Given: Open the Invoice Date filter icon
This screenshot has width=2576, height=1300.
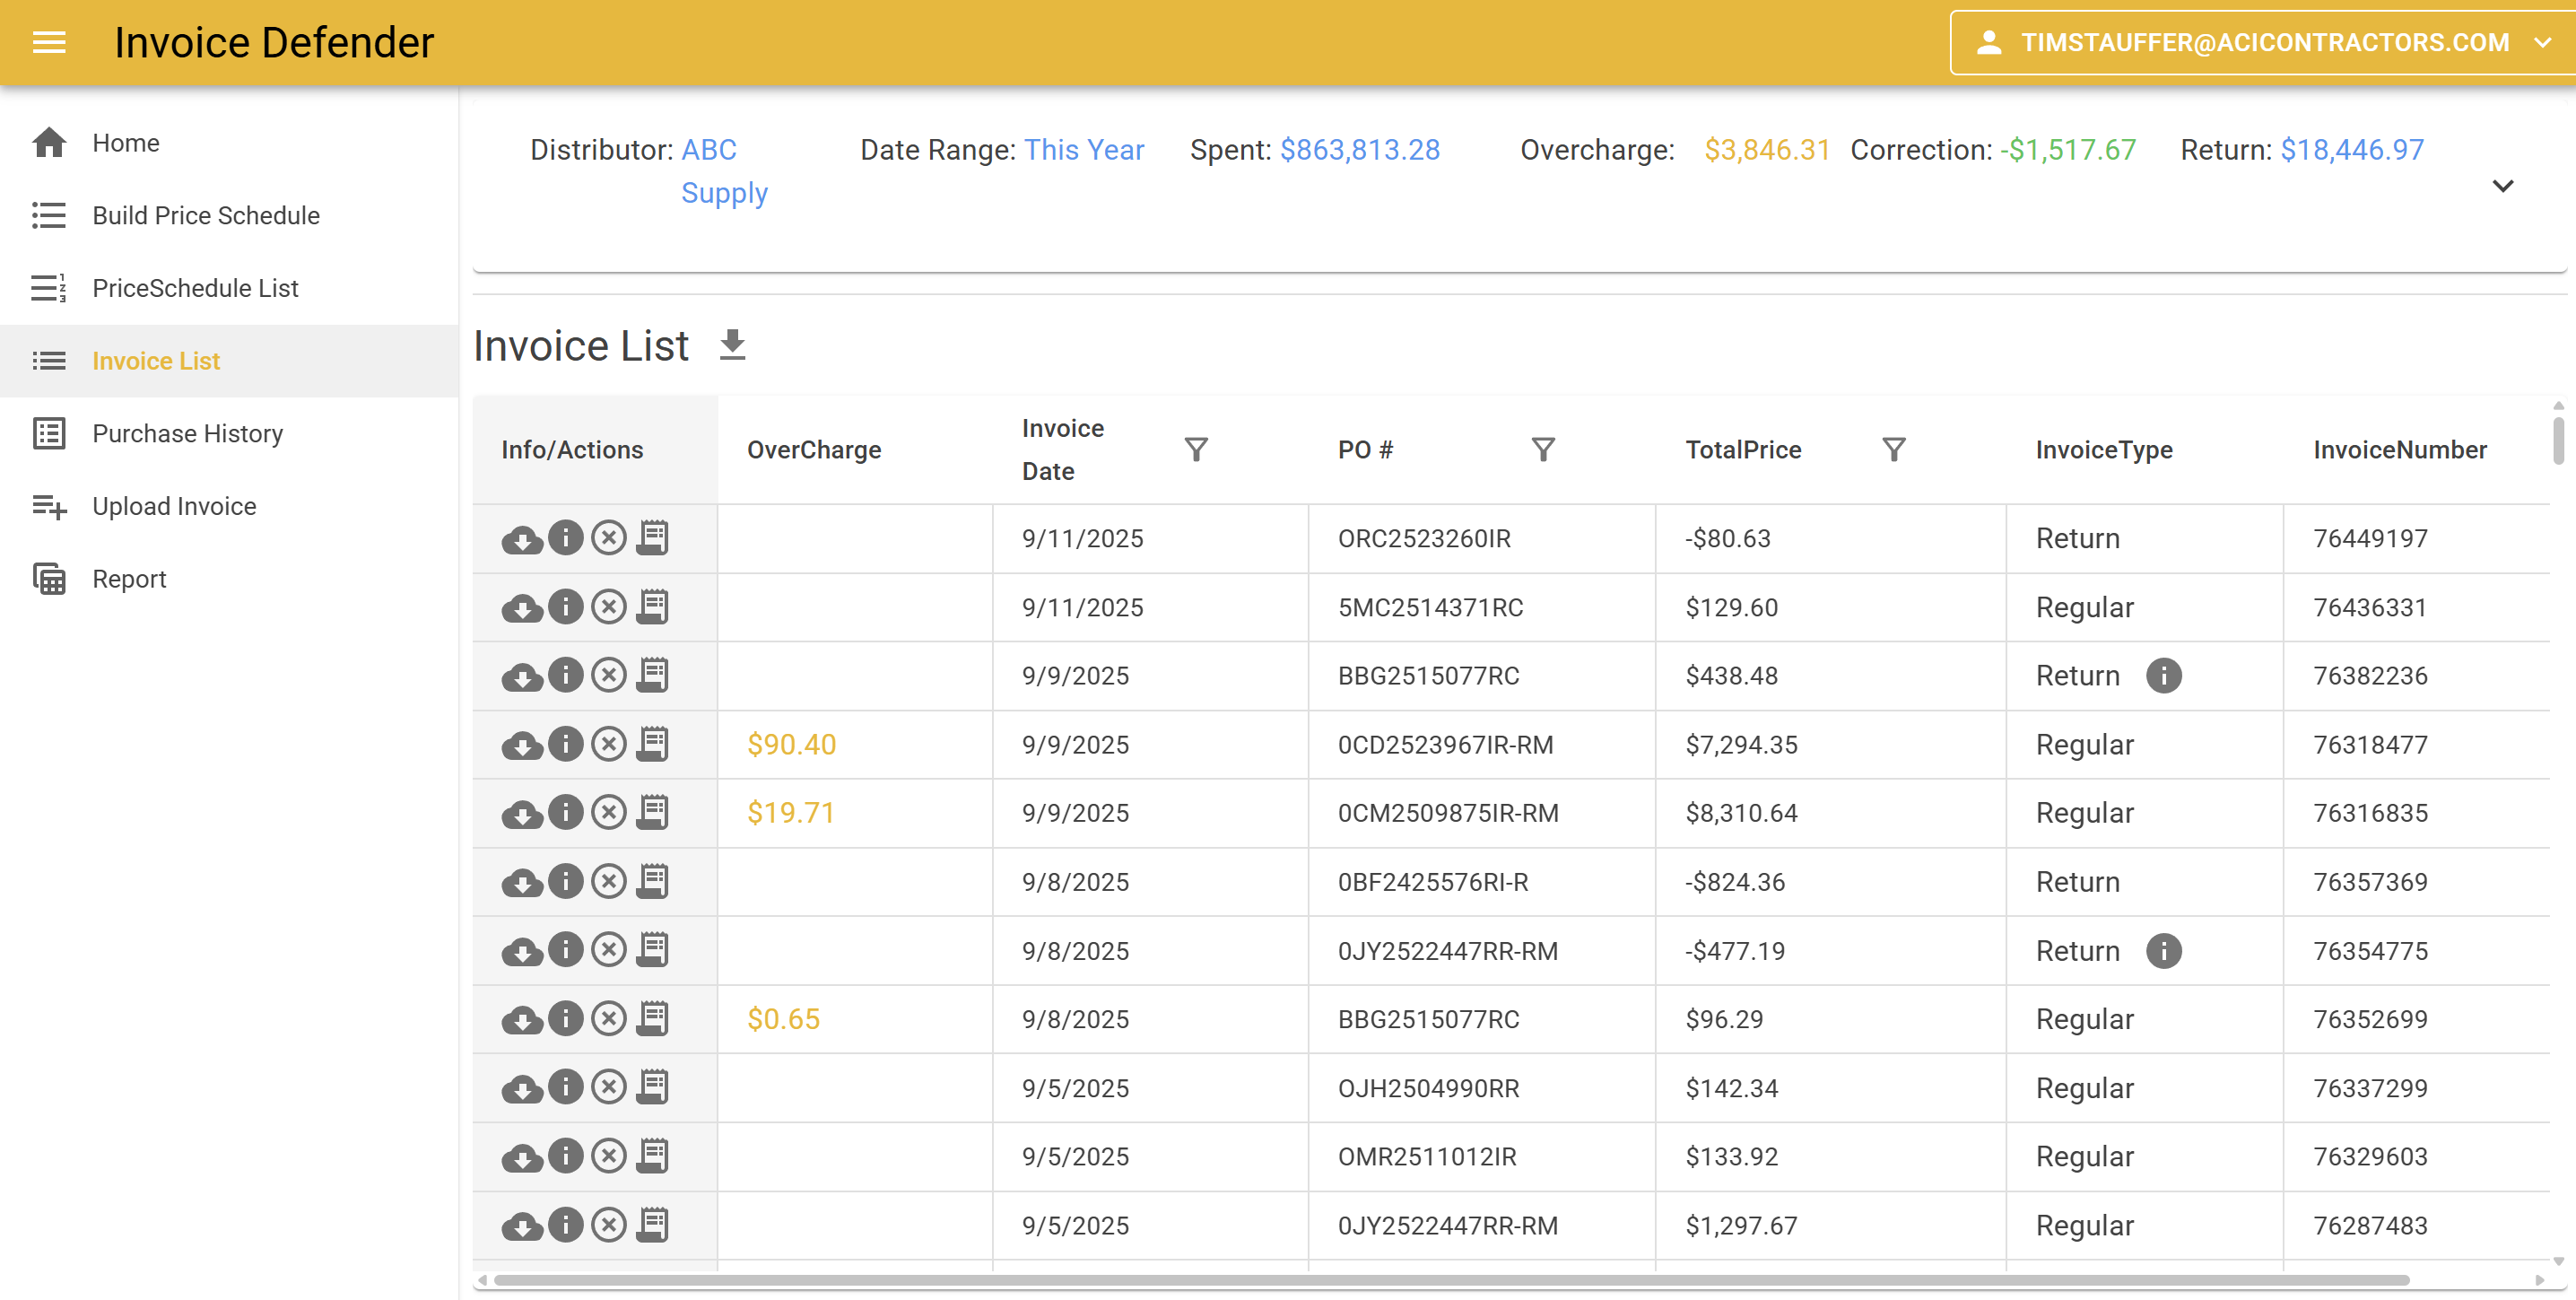Looking at the screenshot, I should point(1197,449).
